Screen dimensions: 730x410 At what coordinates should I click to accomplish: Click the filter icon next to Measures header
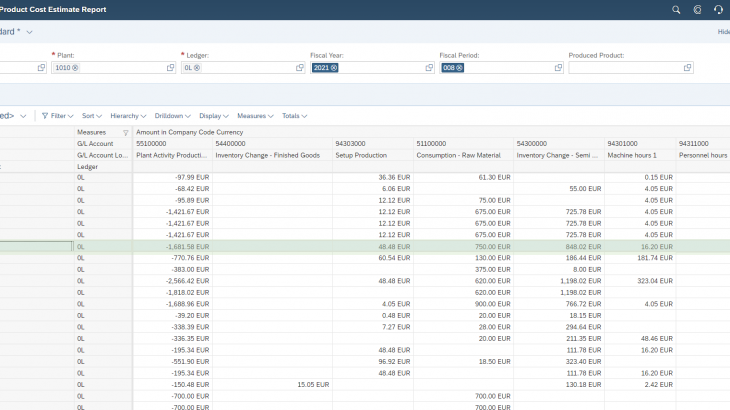[x=126, y=132]
